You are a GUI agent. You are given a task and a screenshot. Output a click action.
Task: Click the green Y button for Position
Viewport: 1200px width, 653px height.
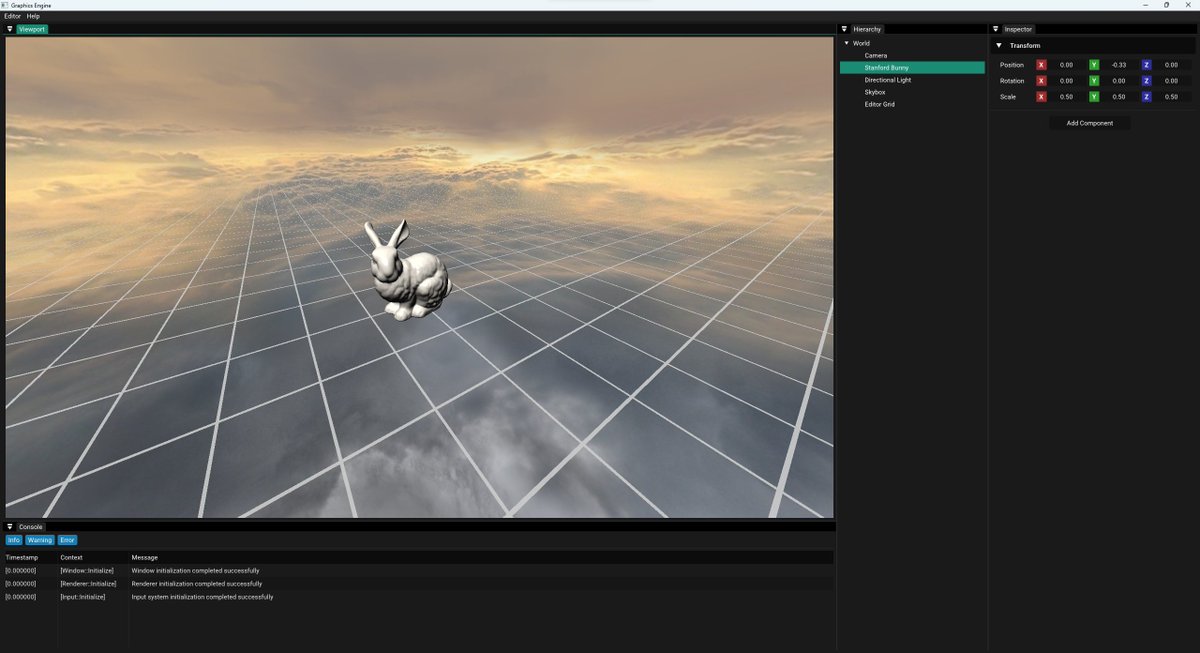(1094, 65)
